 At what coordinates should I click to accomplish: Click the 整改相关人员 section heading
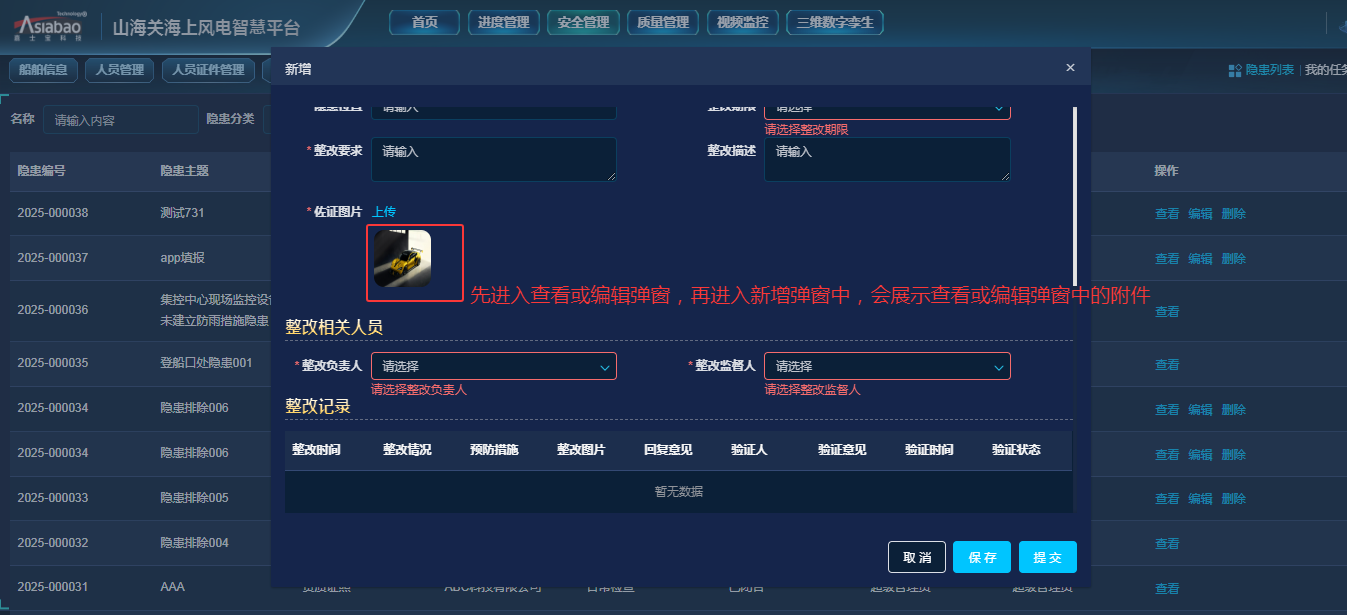click(334, 327)
